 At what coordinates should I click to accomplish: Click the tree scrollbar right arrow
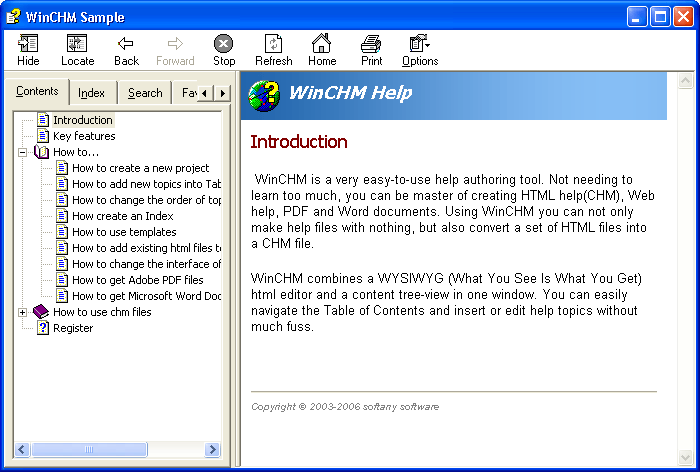(212, 449)
